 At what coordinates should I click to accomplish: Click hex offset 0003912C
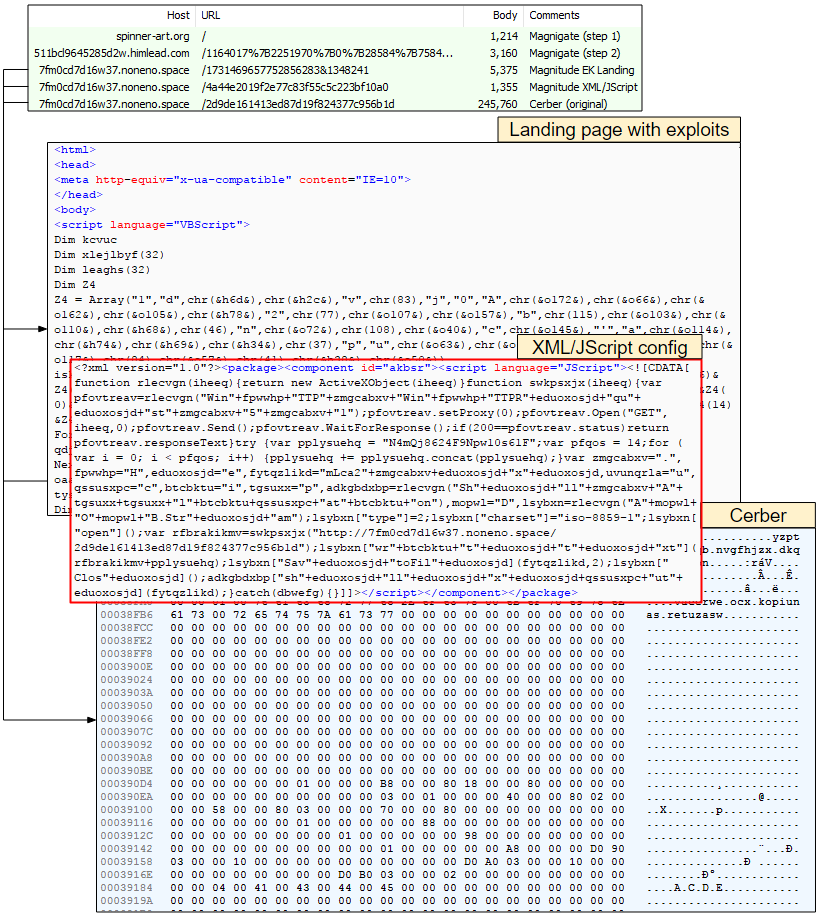pyautogui.click(x=126, y=836)
